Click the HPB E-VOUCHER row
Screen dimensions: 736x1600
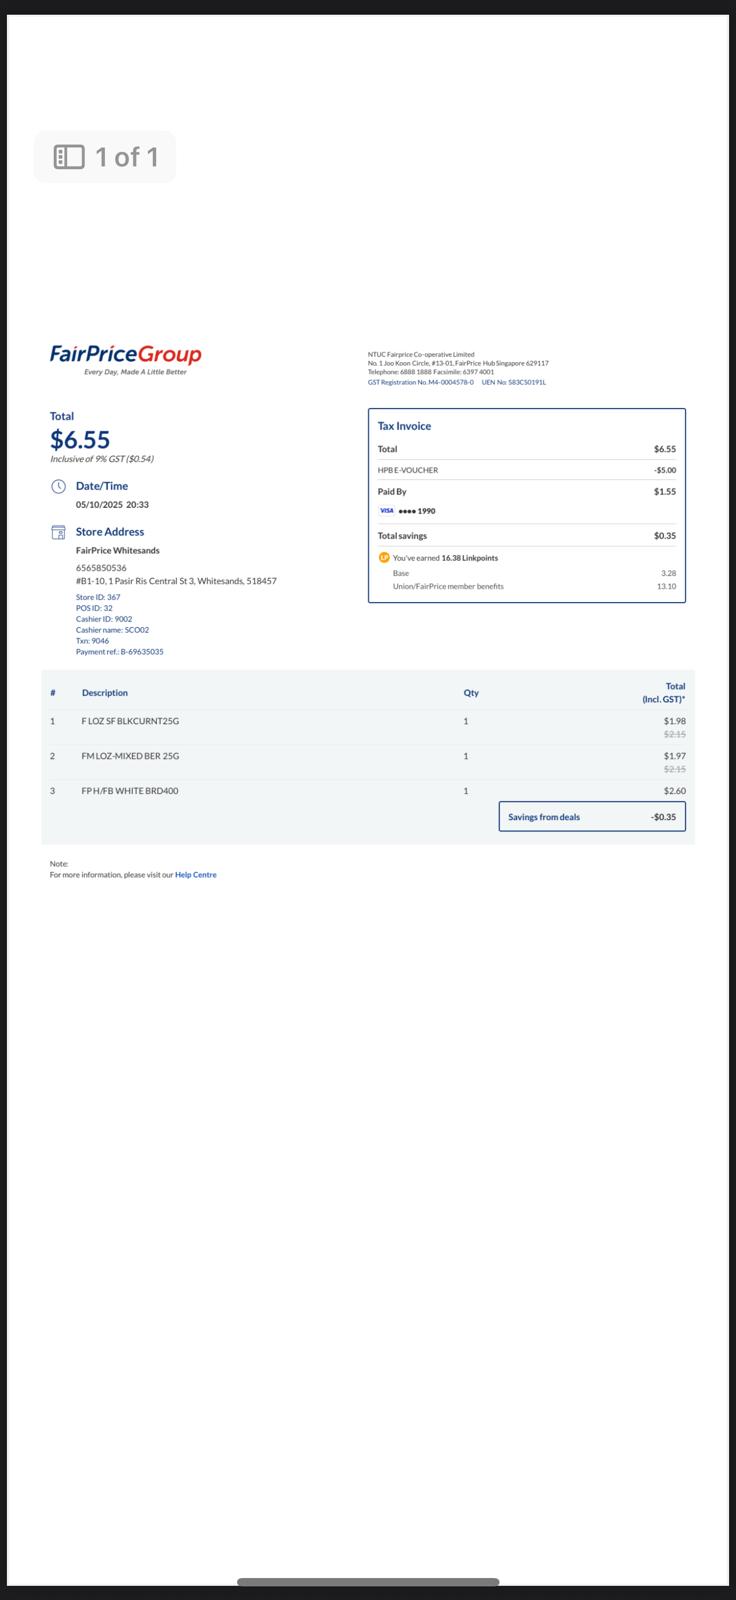pyautogui.click(x=526, y=470)
